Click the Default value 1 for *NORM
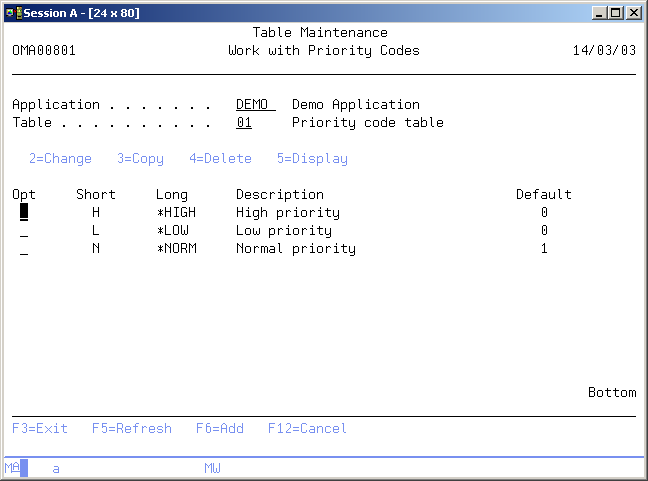Screen dimensions: 648x481 [543, 248]
